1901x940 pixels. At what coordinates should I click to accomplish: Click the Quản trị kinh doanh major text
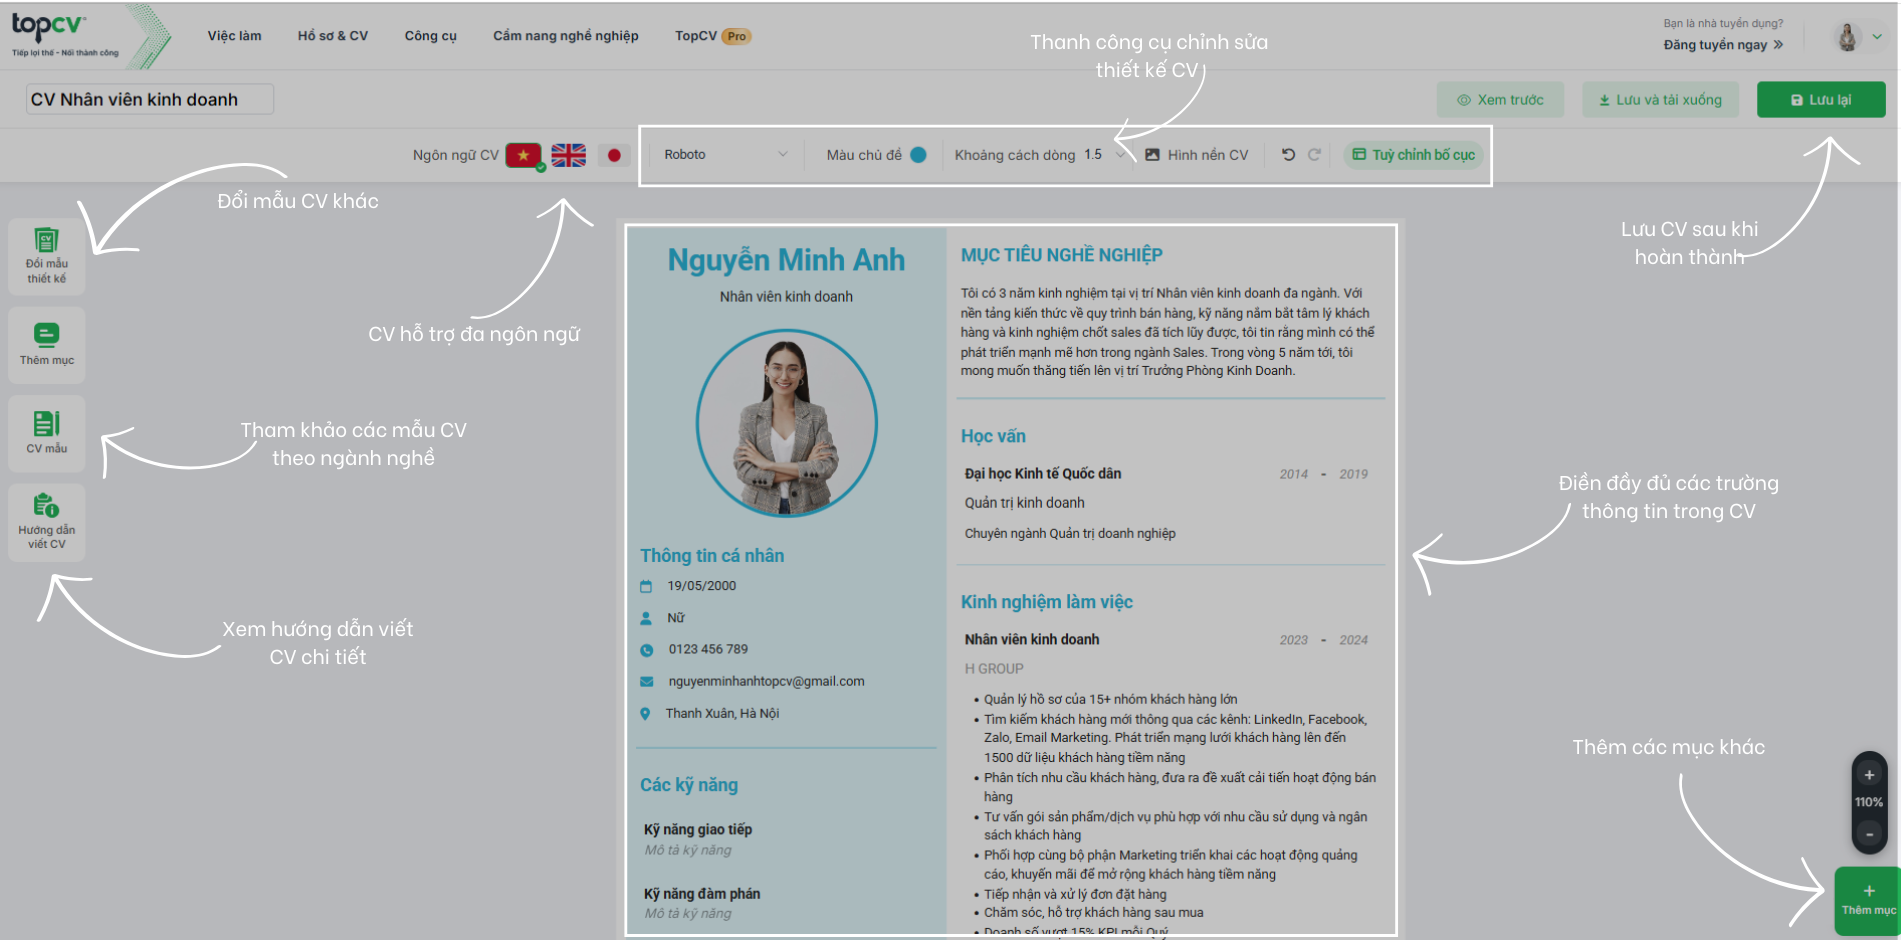(x=1024, y=503)
